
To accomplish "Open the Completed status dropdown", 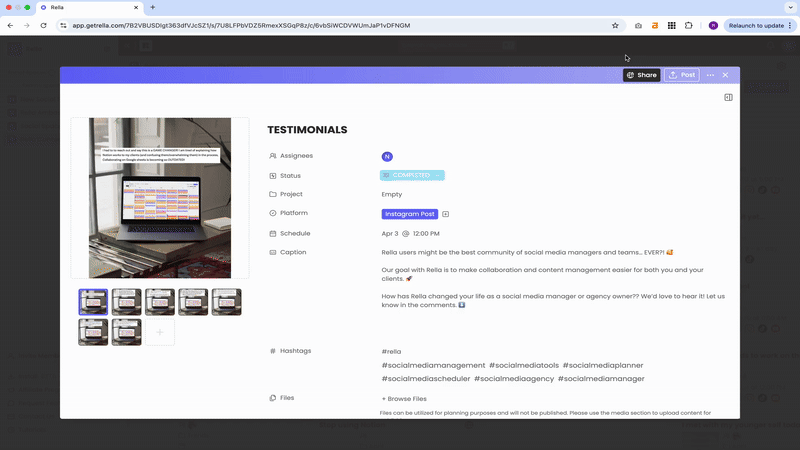I will pyautogui.click(x=412, y=176).
